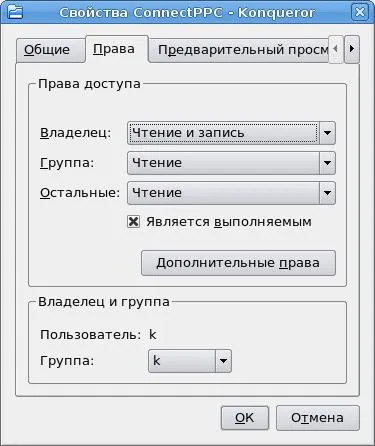Open the owner group dropdown showing k
Viewport: 375px width, 446px height.
(x=190, y=361)
